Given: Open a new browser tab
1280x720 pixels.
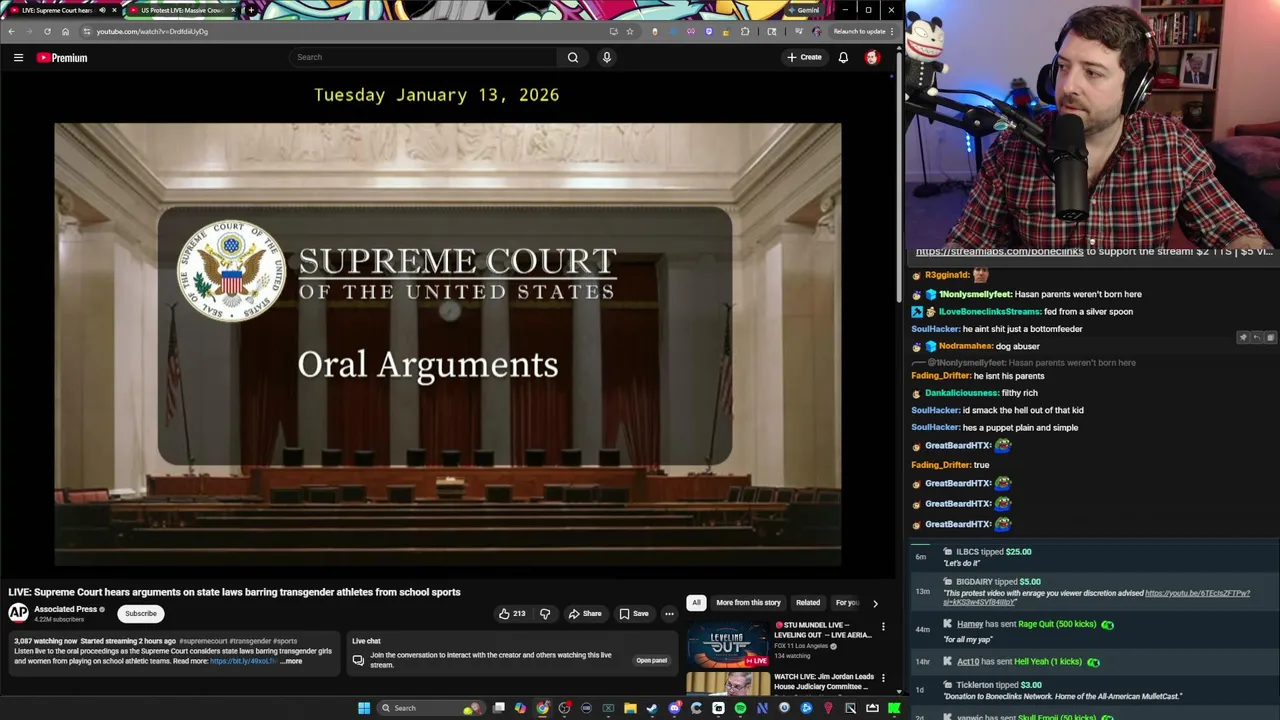Looking at the screenshot, I should click(251, 10).
